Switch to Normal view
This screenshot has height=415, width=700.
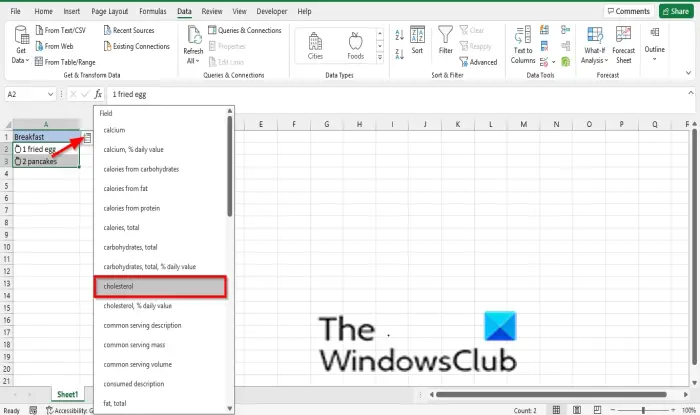tap(556, 410)
